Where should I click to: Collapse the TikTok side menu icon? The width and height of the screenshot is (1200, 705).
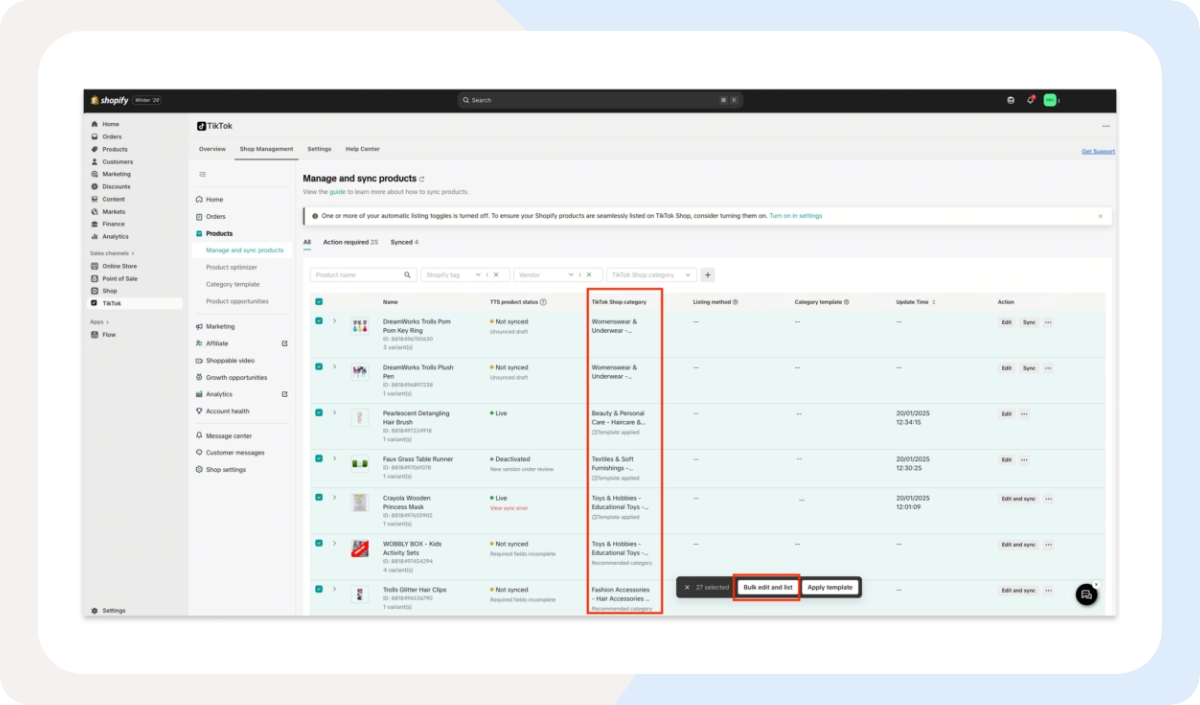[x=202, y=174]
